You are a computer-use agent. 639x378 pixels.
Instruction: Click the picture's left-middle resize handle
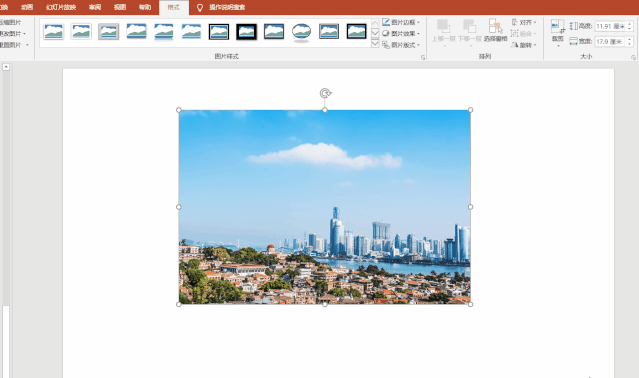coord(178,207)
